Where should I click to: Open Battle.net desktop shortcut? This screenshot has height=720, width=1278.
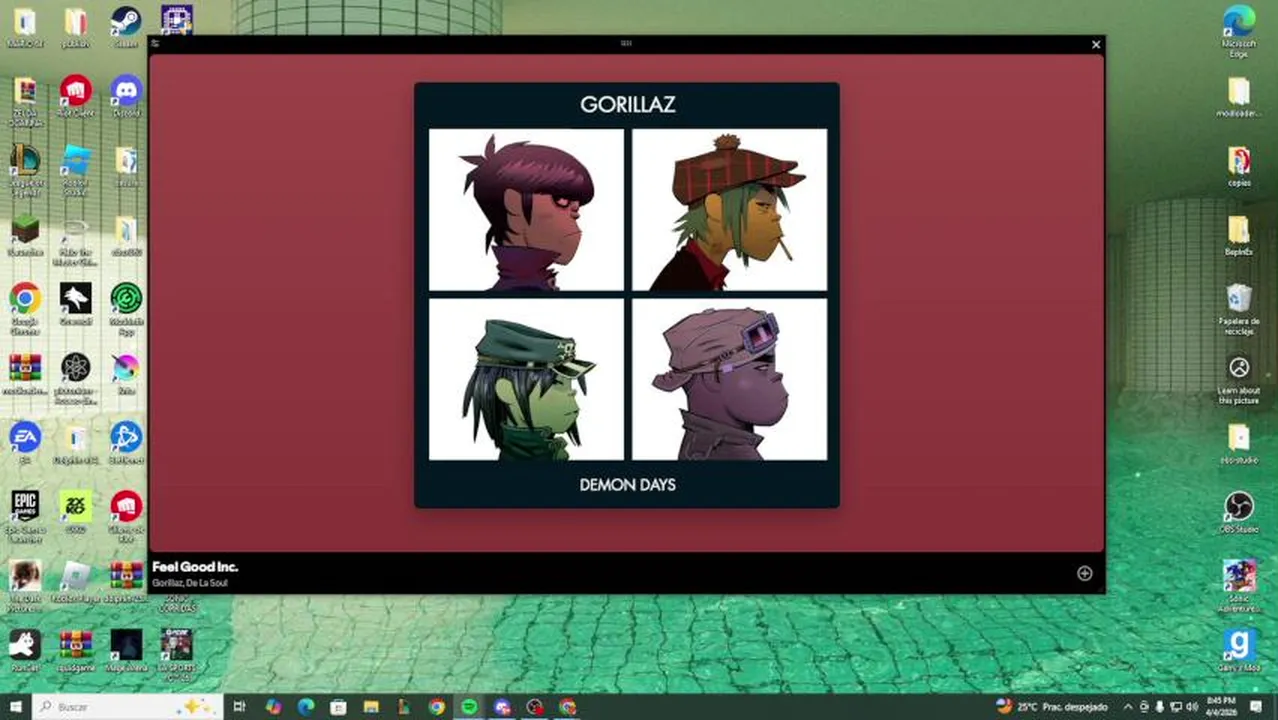(126, 442)
